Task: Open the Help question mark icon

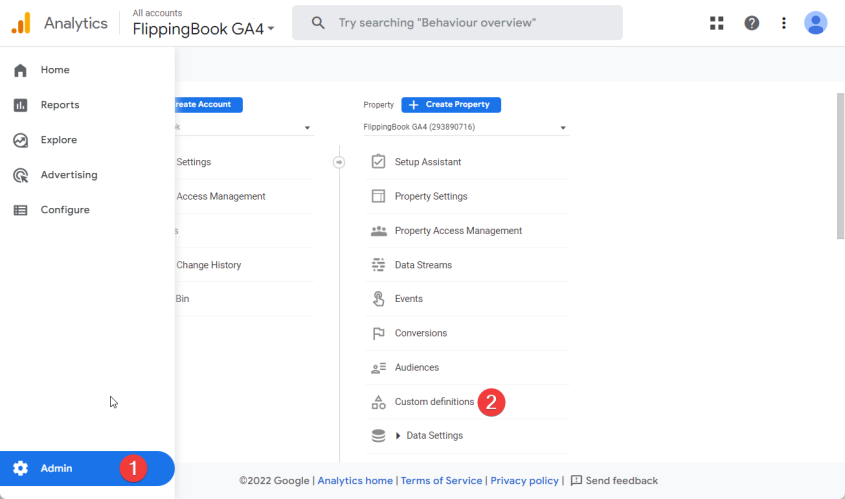Action: click(751, 23)
